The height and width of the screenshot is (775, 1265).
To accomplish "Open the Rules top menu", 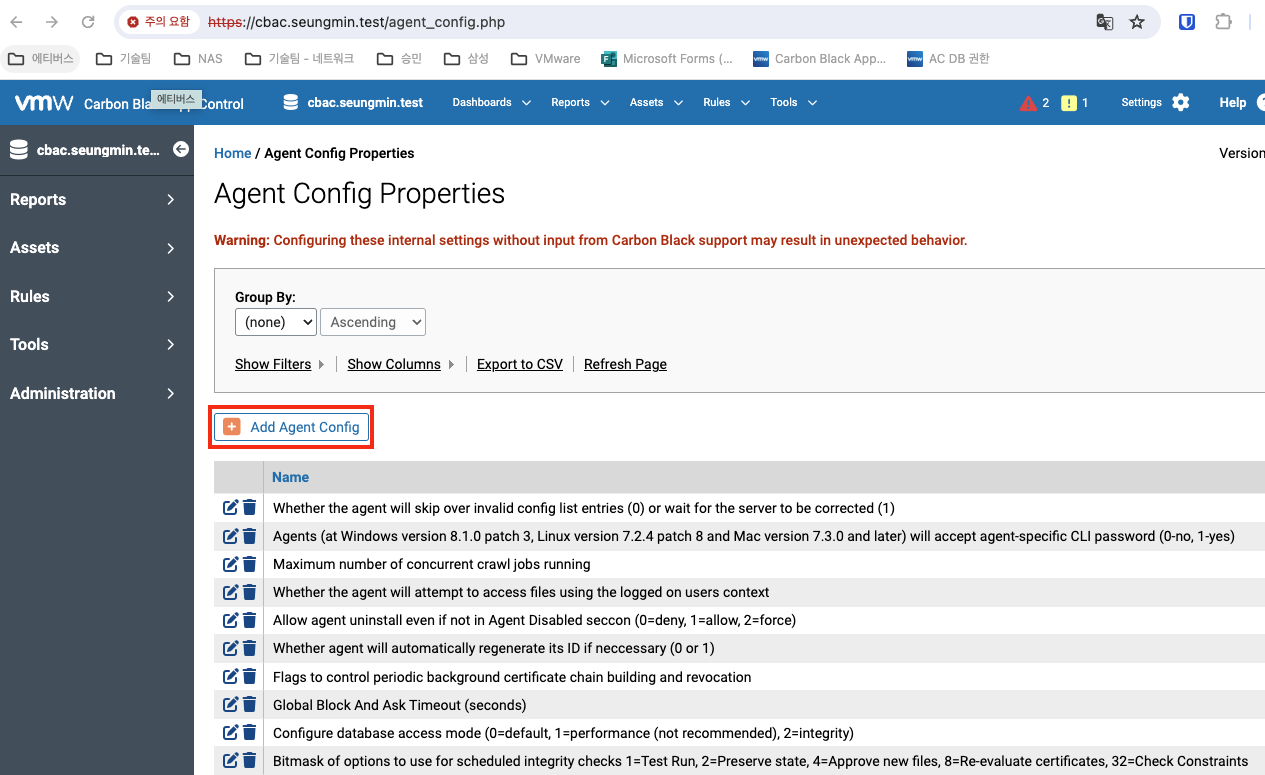I will click(x=726, y=102).
